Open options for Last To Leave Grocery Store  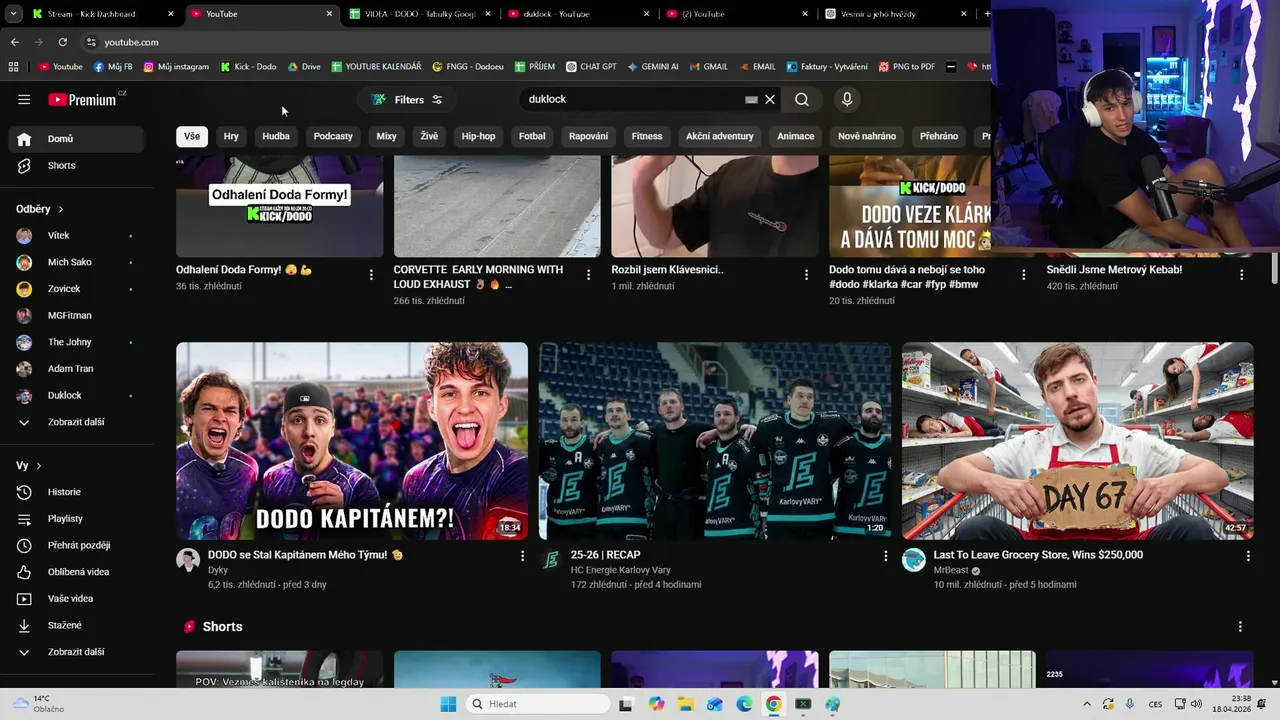coord(1248,555)
